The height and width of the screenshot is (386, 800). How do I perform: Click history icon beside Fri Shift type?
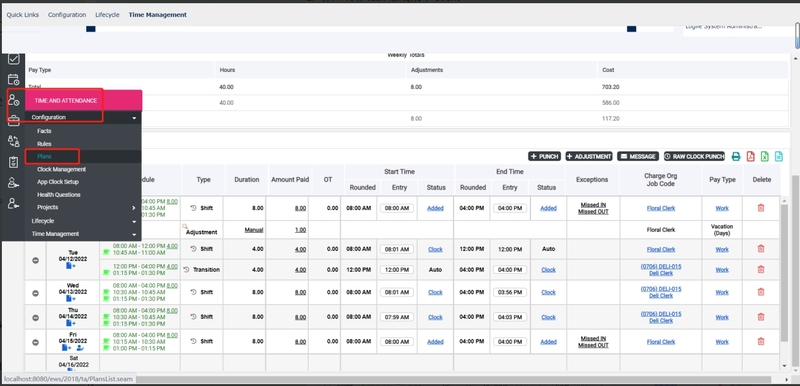point(193,341)
